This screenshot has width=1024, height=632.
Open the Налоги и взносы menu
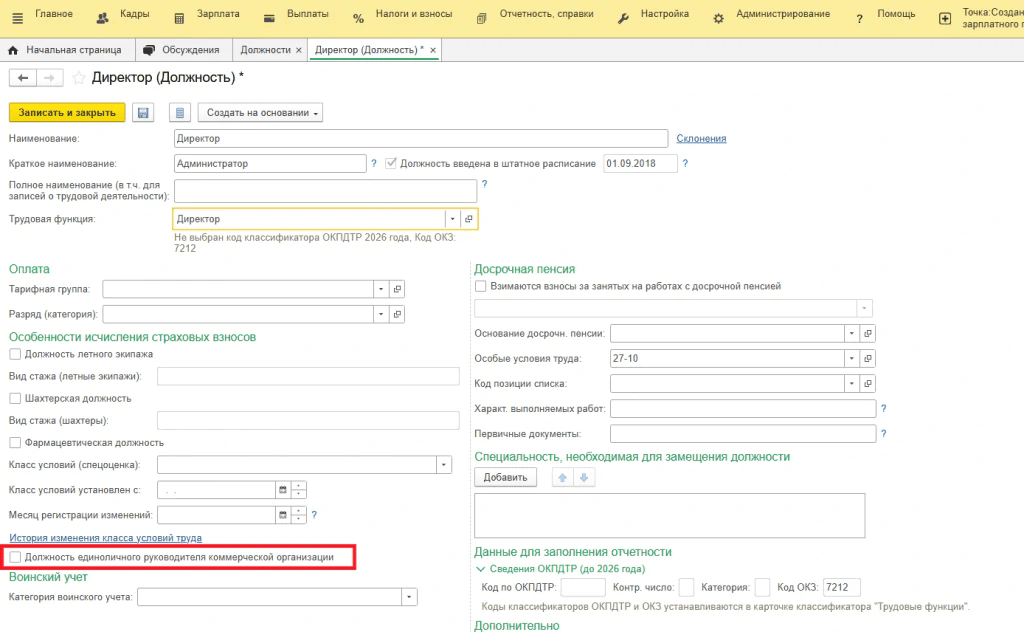[x=402, y=16]
